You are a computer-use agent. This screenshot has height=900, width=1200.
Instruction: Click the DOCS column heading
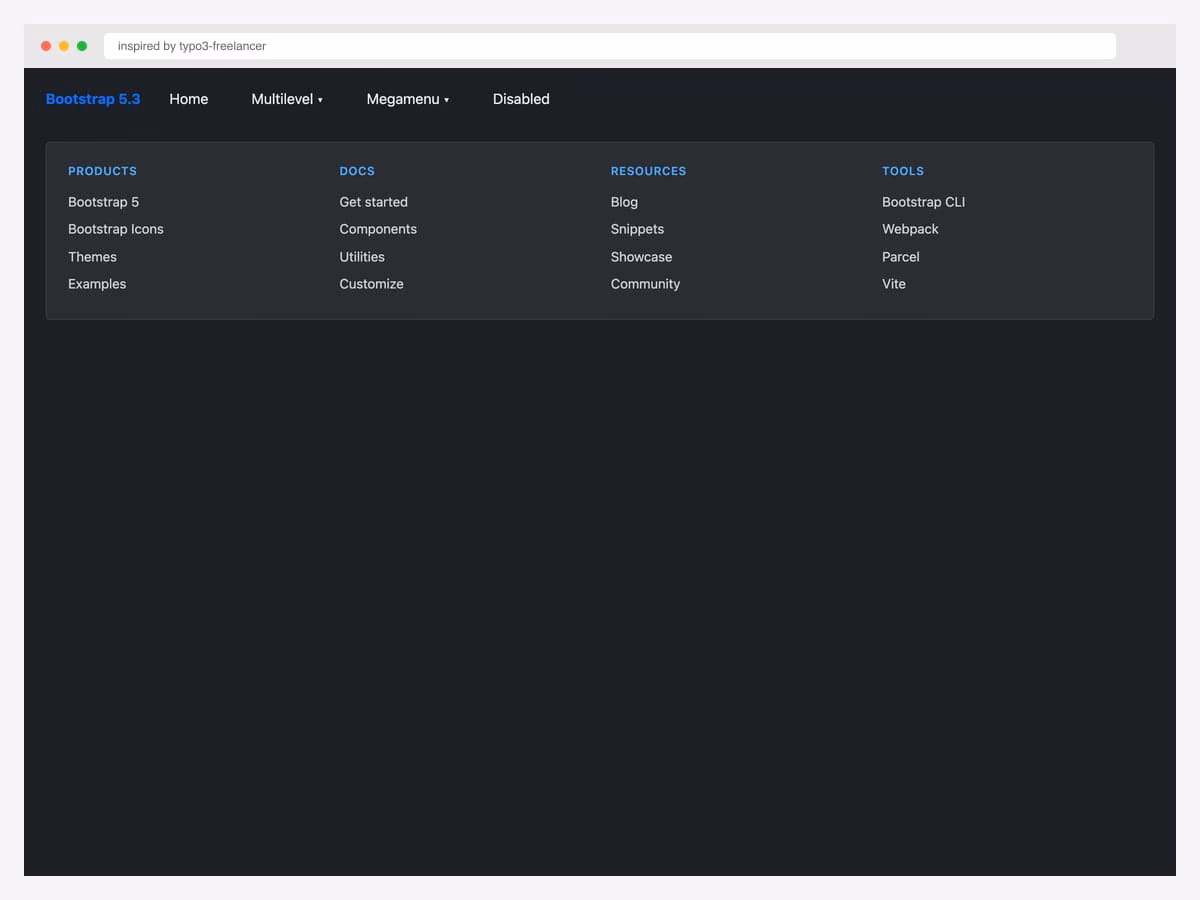[357, 171]
